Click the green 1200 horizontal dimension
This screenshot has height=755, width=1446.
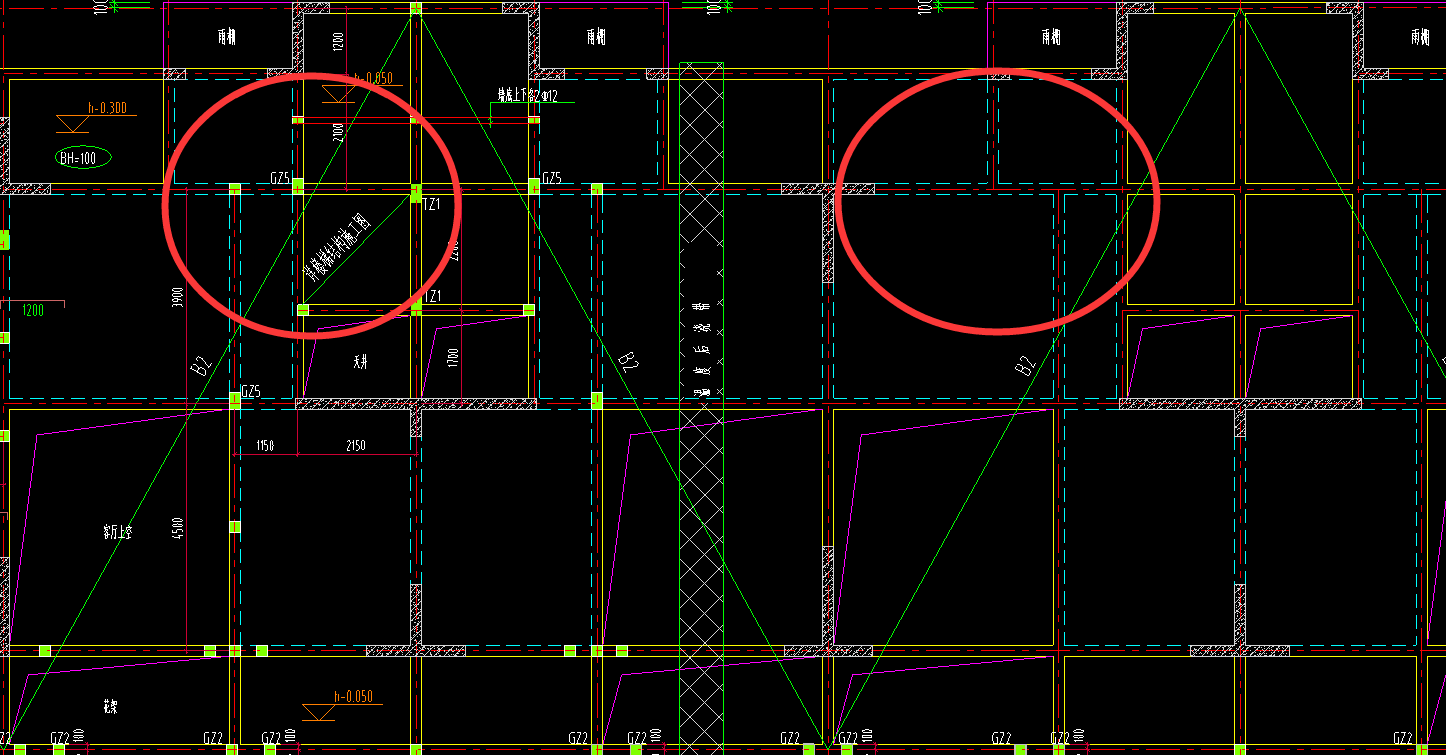tap(33, 311)
